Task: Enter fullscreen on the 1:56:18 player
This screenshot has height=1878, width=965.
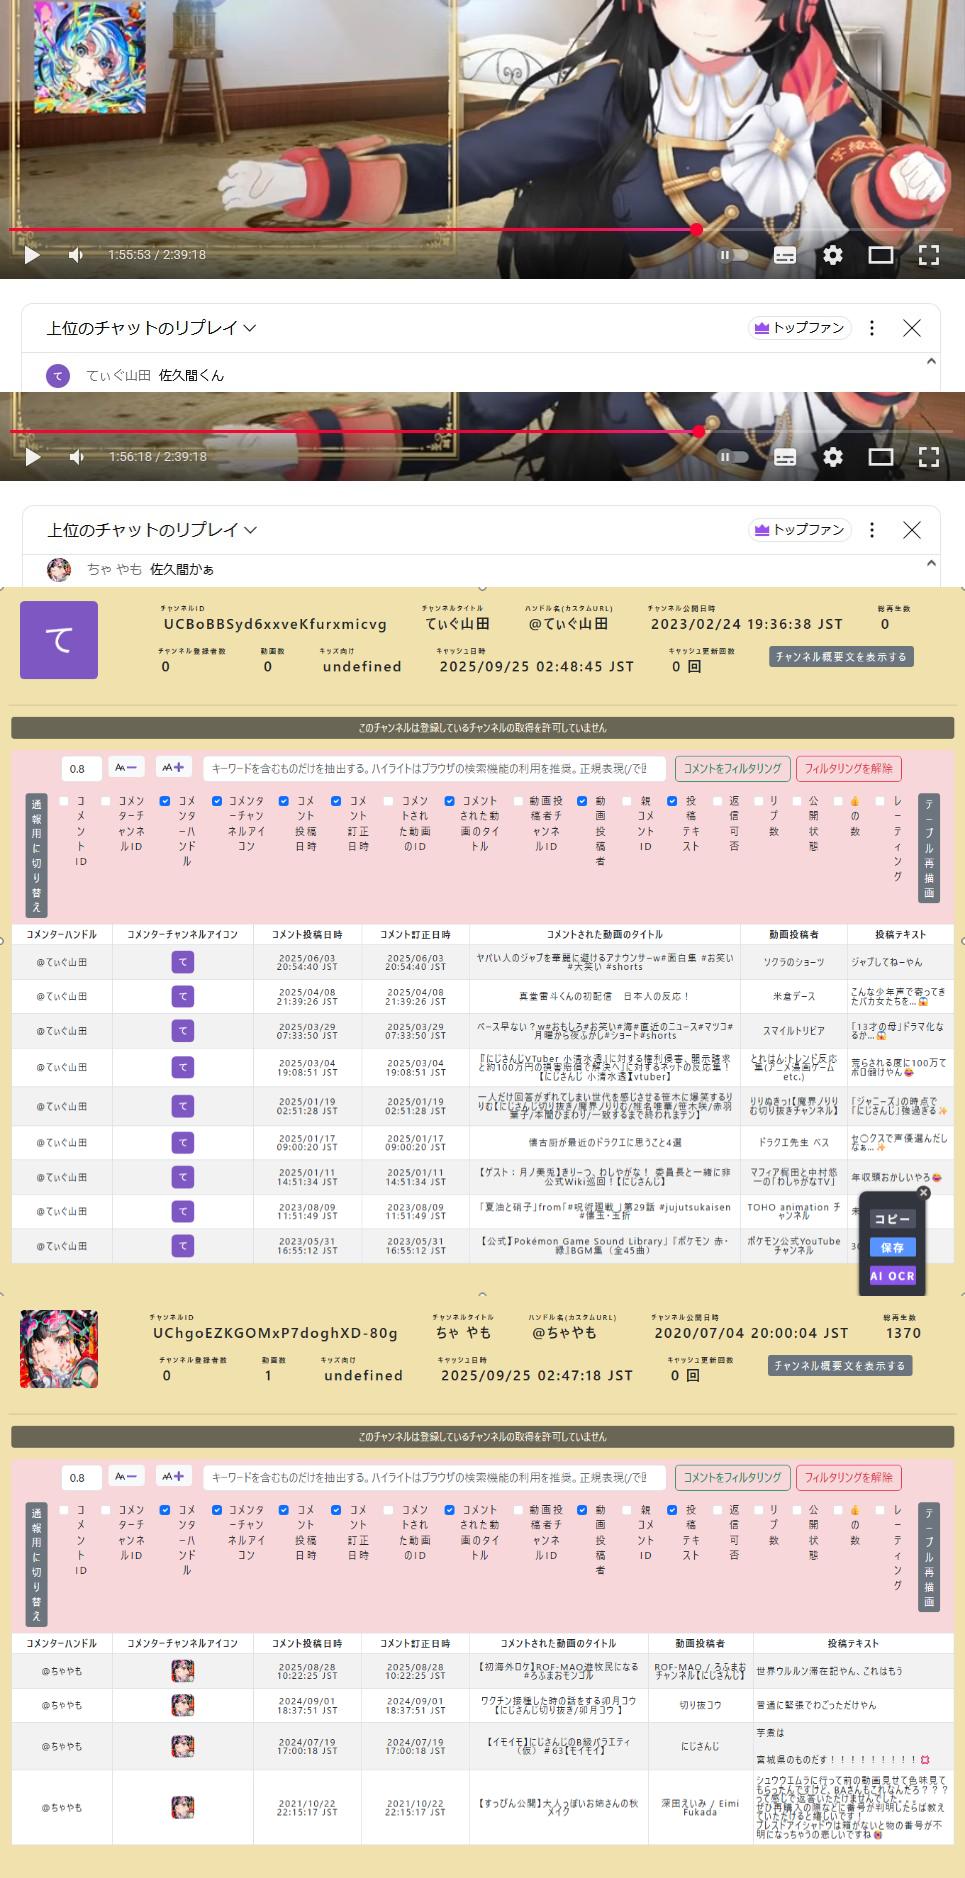Action: click(928, 457)
